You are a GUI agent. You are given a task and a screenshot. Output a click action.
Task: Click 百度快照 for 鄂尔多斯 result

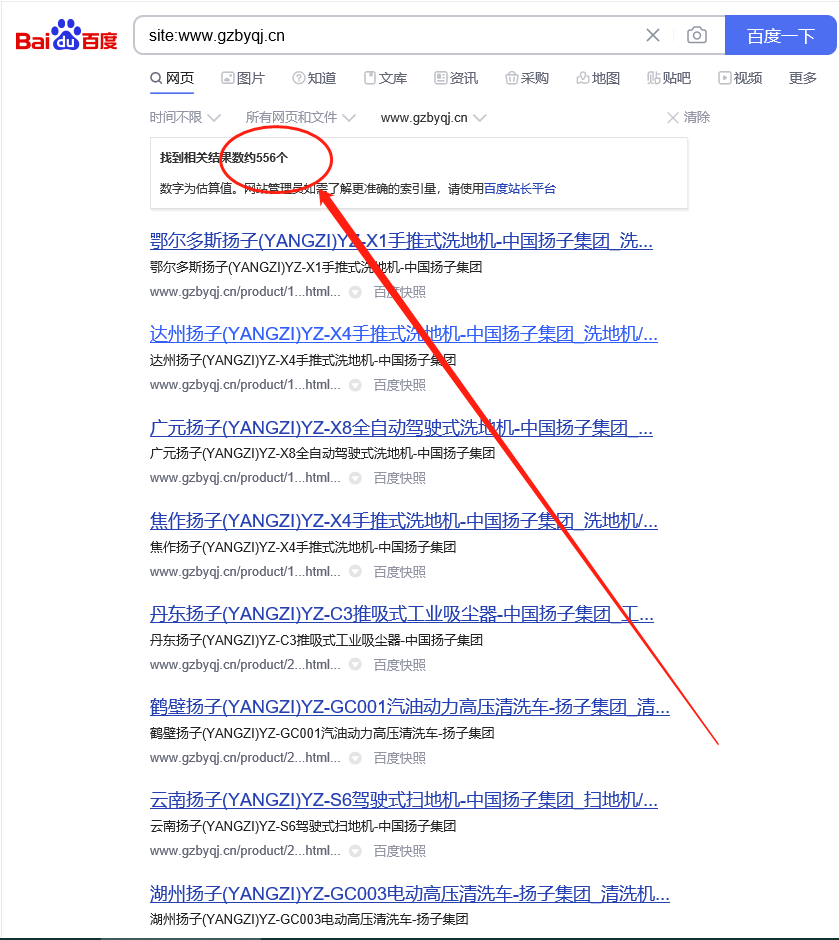pos(400,292)
